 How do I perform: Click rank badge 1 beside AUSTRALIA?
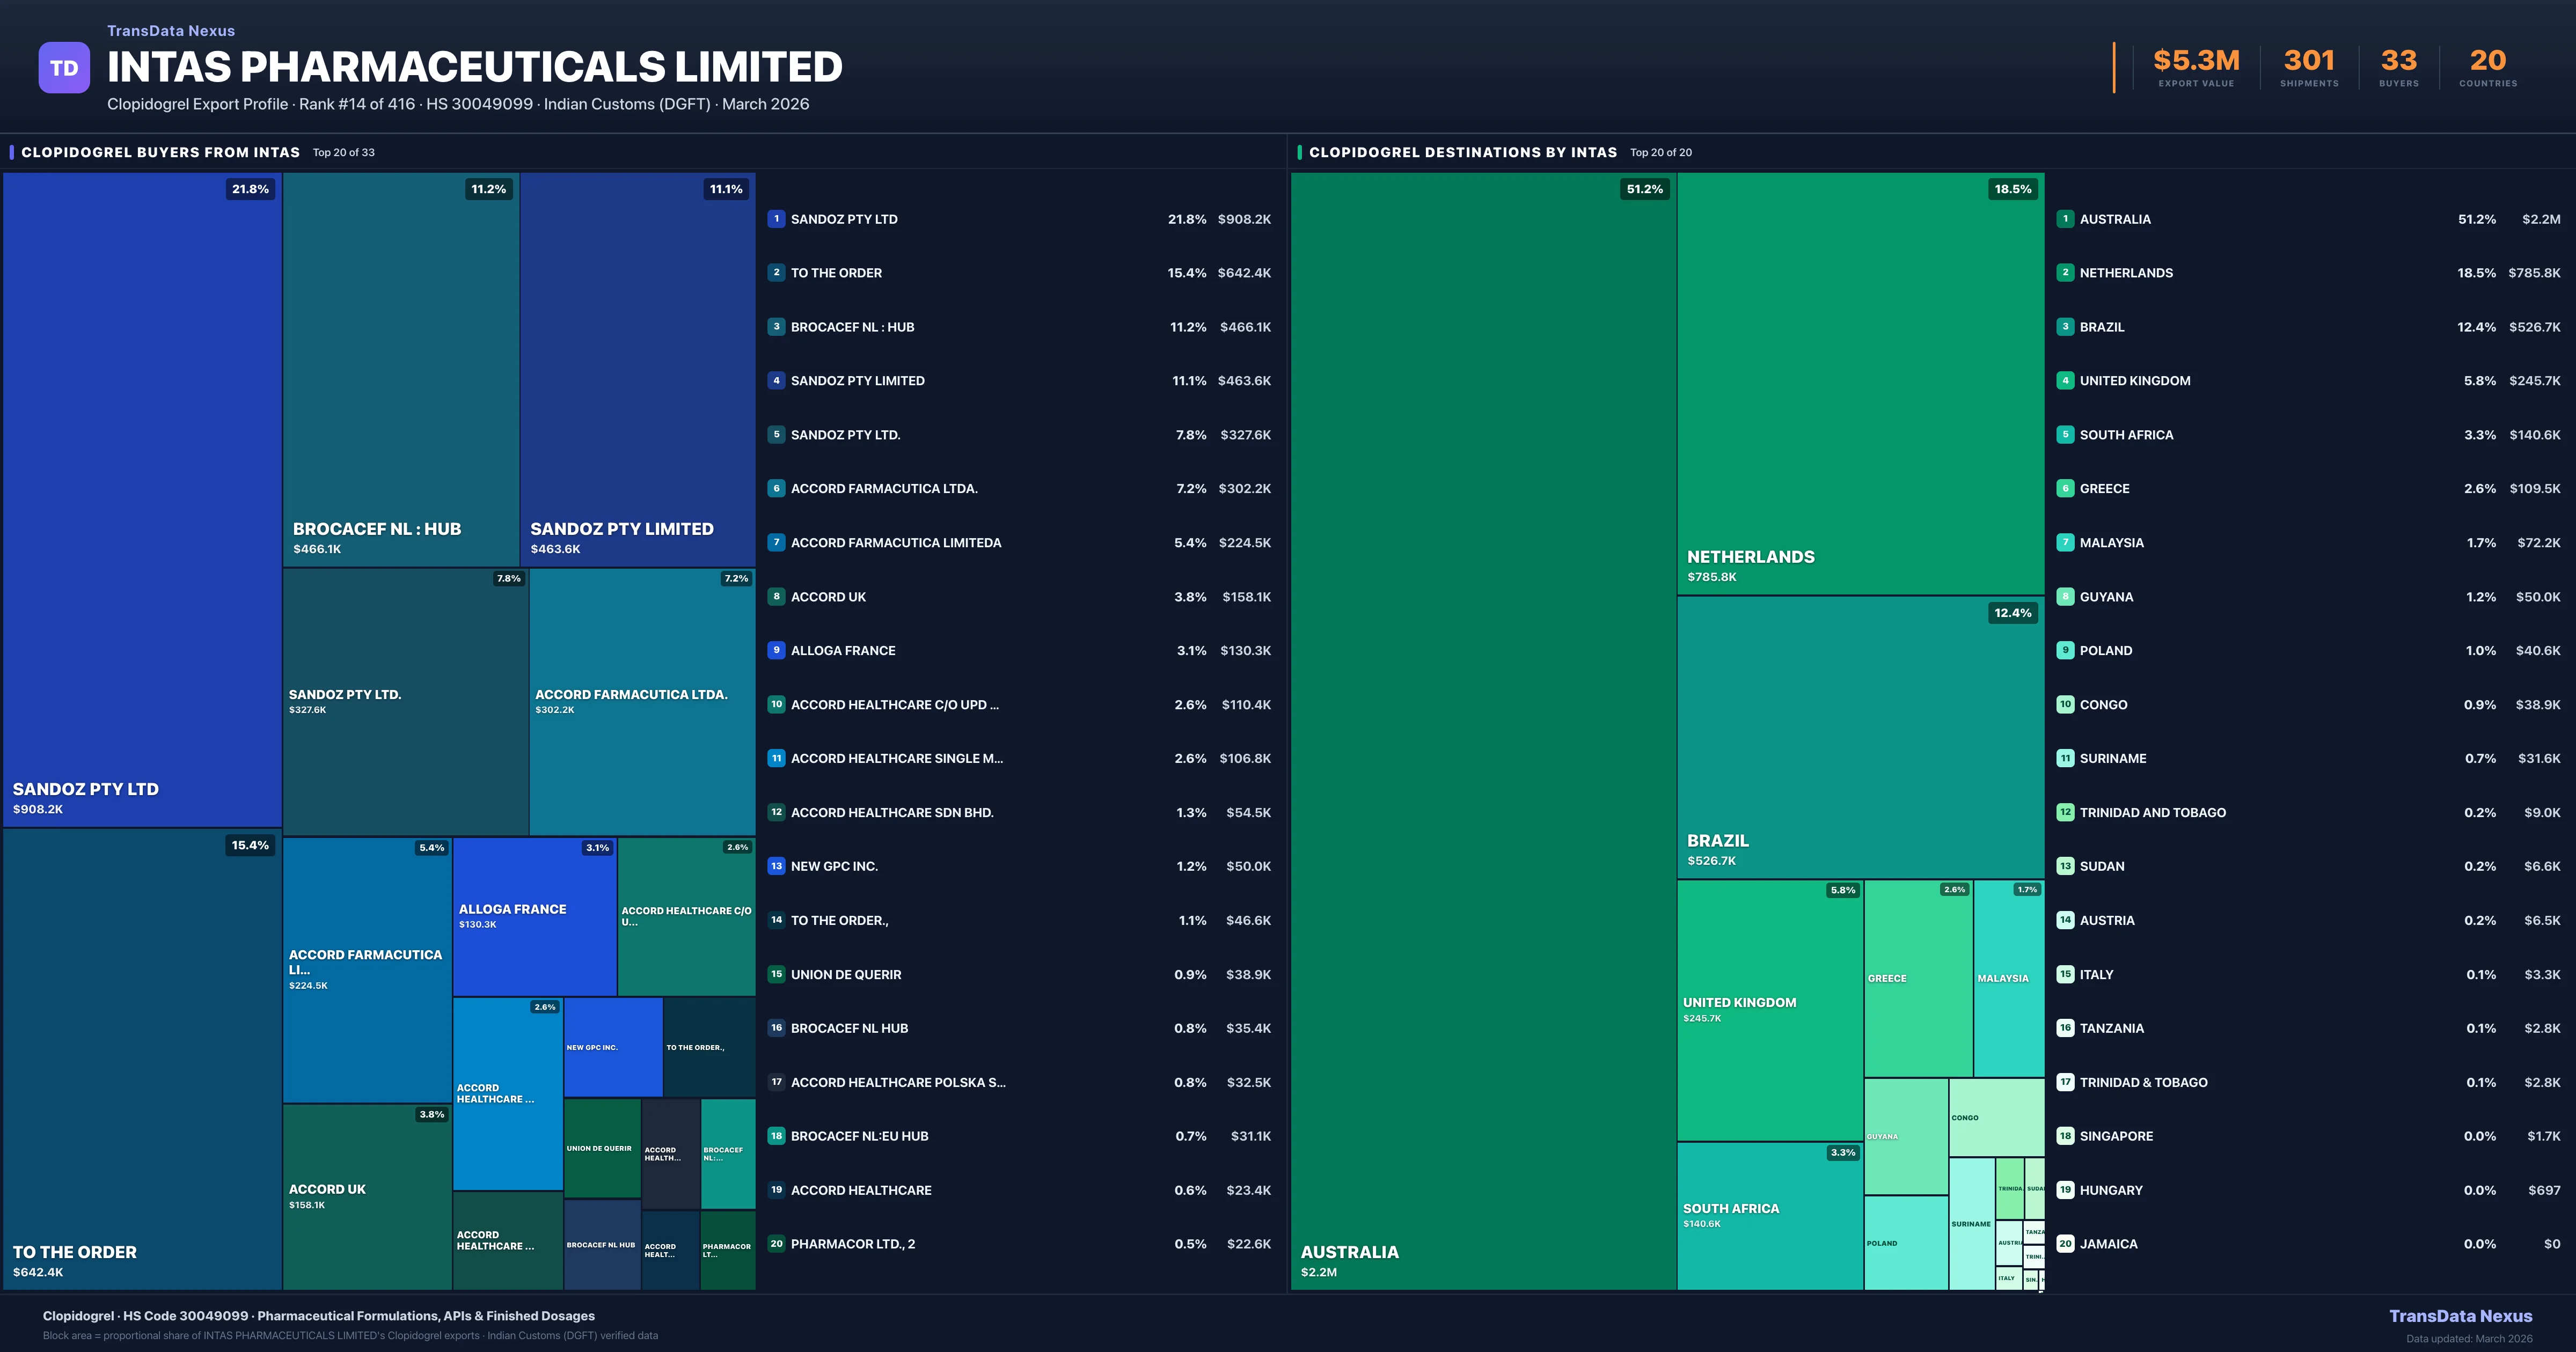coord(2065,219)
